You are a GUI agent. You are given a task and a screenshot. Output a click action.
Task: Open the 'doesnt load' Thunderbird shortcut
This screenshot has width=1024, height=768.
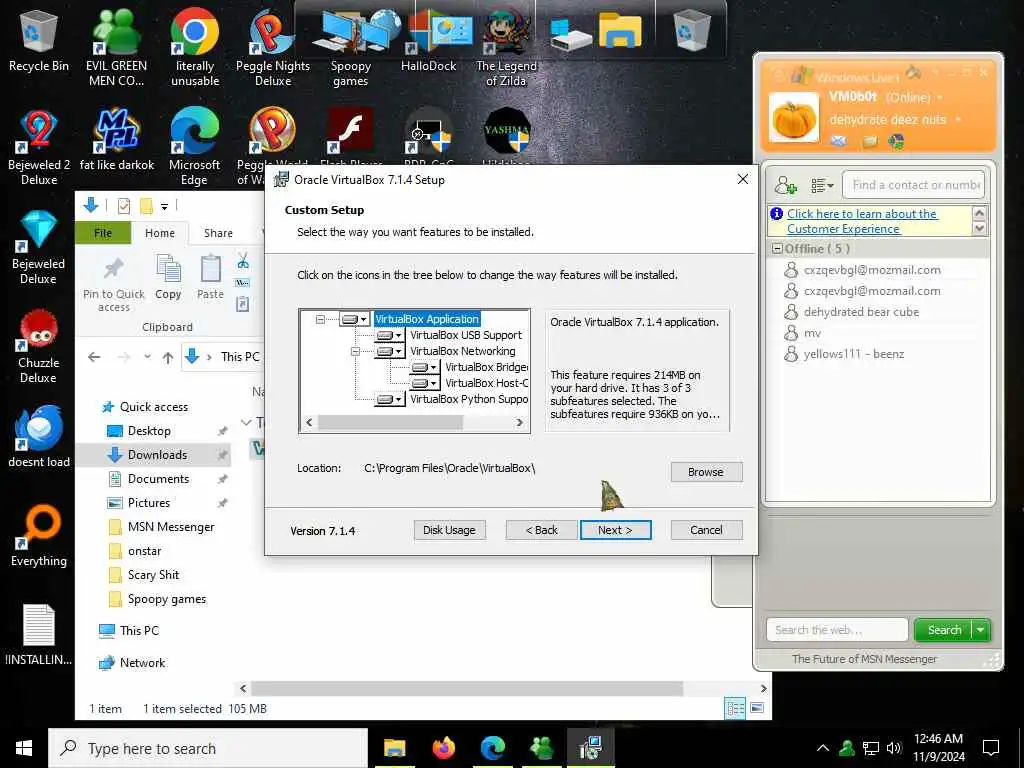39,436
